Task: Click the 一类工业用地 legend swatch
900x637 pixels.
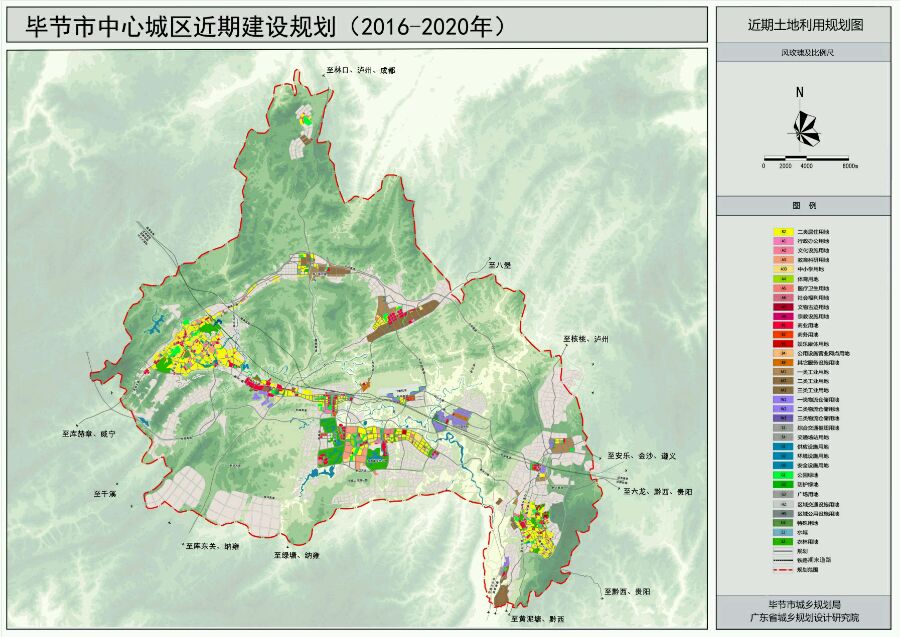Action: click(x=784, y=372)
